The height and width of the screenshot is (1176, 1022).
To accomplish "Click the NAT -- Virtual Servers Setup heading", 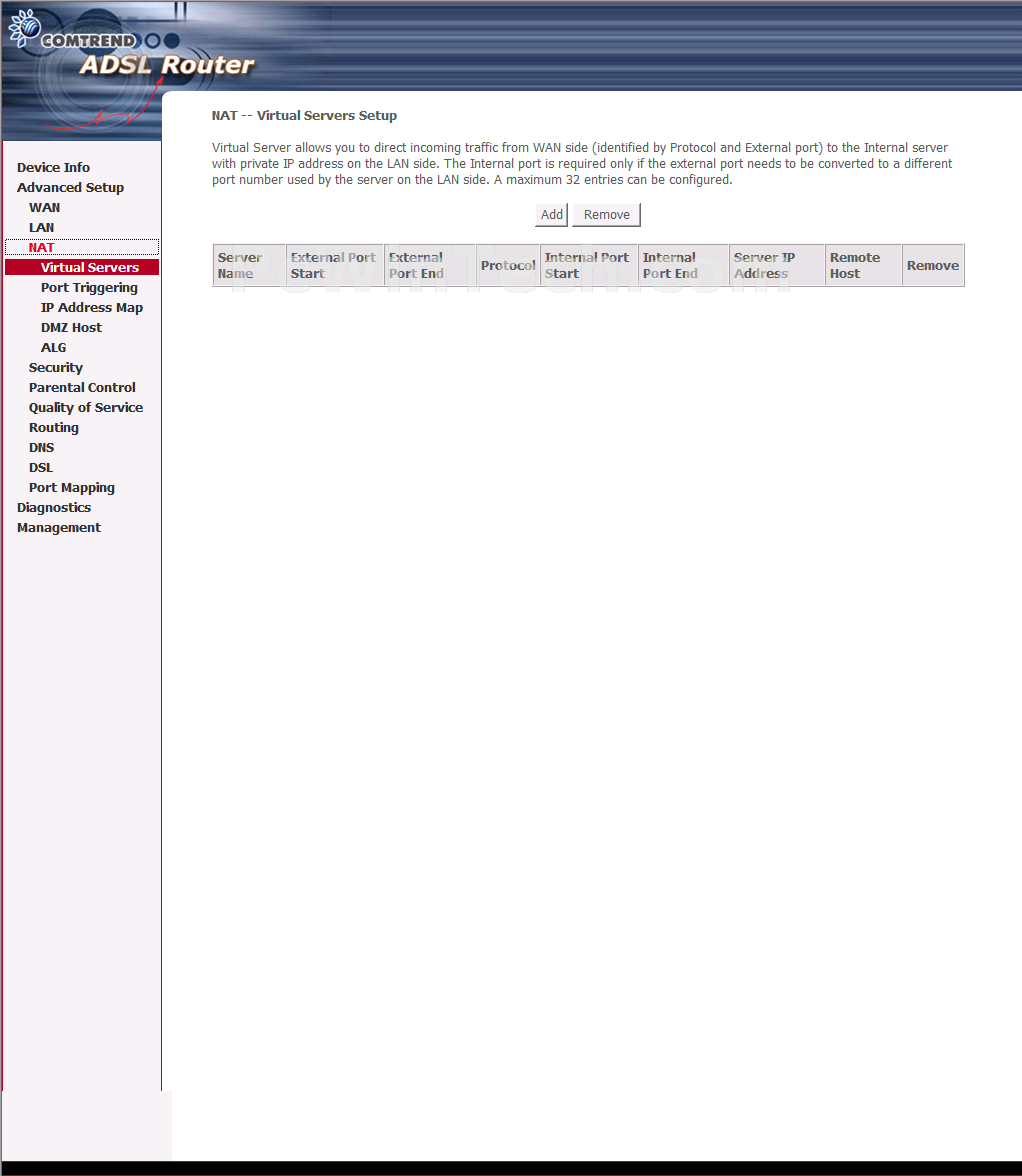I will point(304,116).
